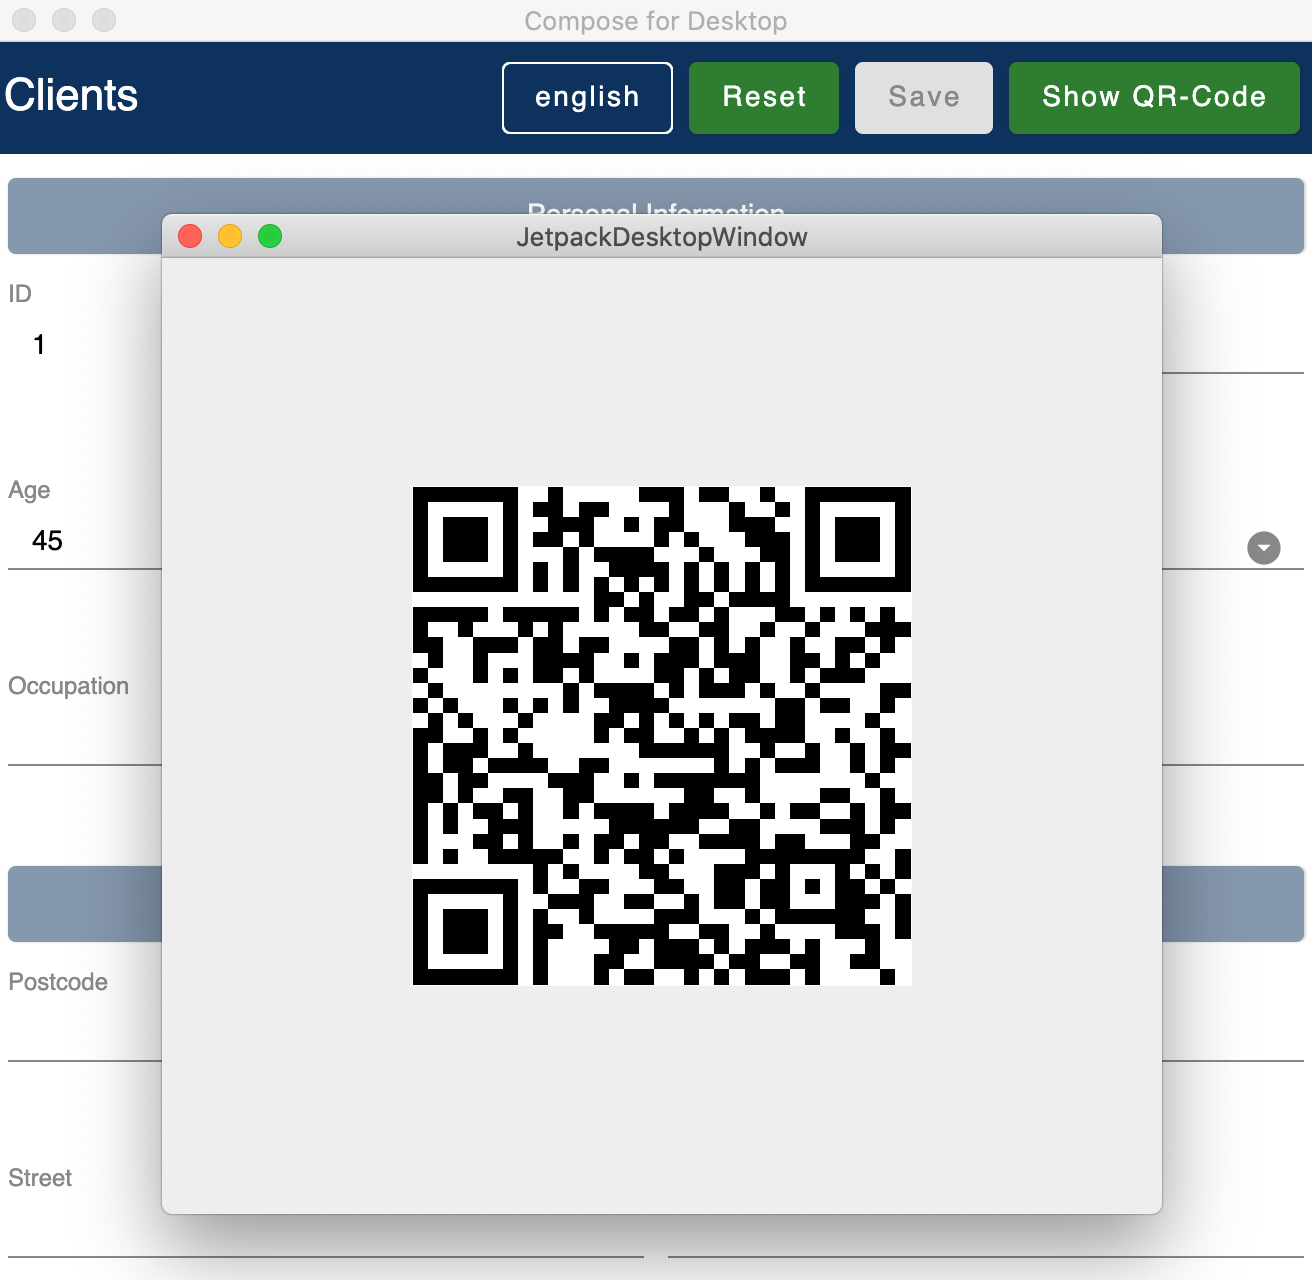The image size is (1312, 1280).
Task: Close the JetpackDesktopWindow with its red button
Action: click(x=190, y=236)
